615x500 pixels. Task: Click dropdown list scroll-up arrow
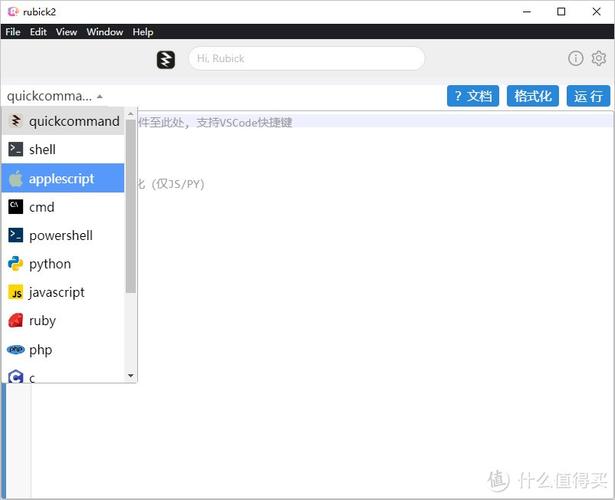(x=131, y=114)
